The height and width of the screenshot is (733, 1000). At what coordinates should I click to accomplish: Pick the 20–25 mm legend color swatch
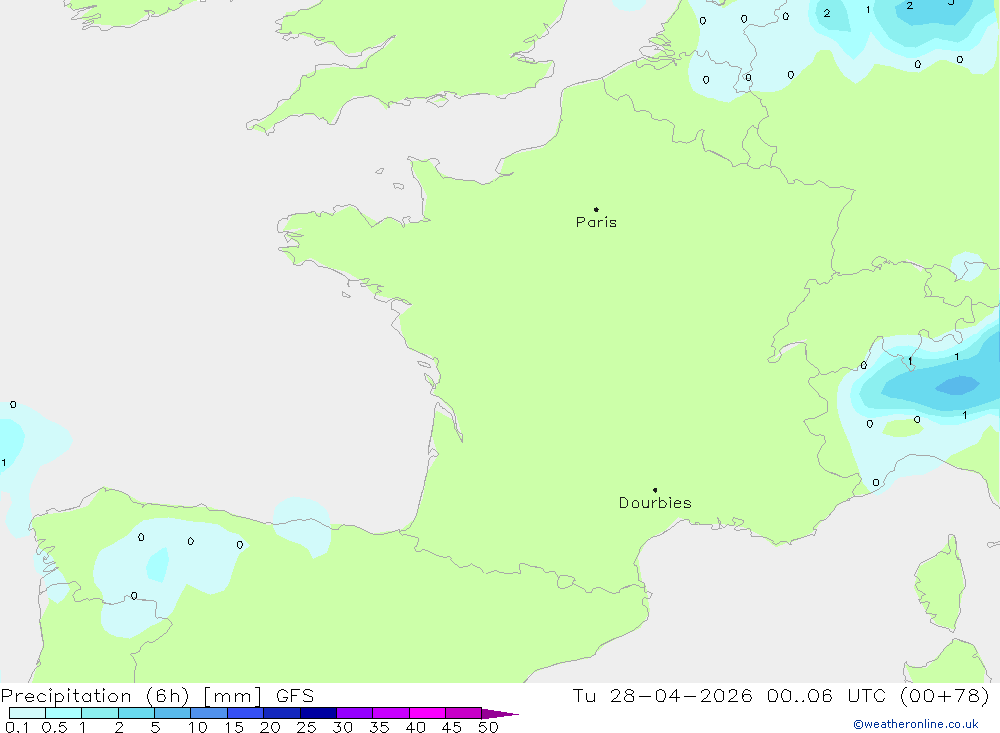tap(282, 713)
